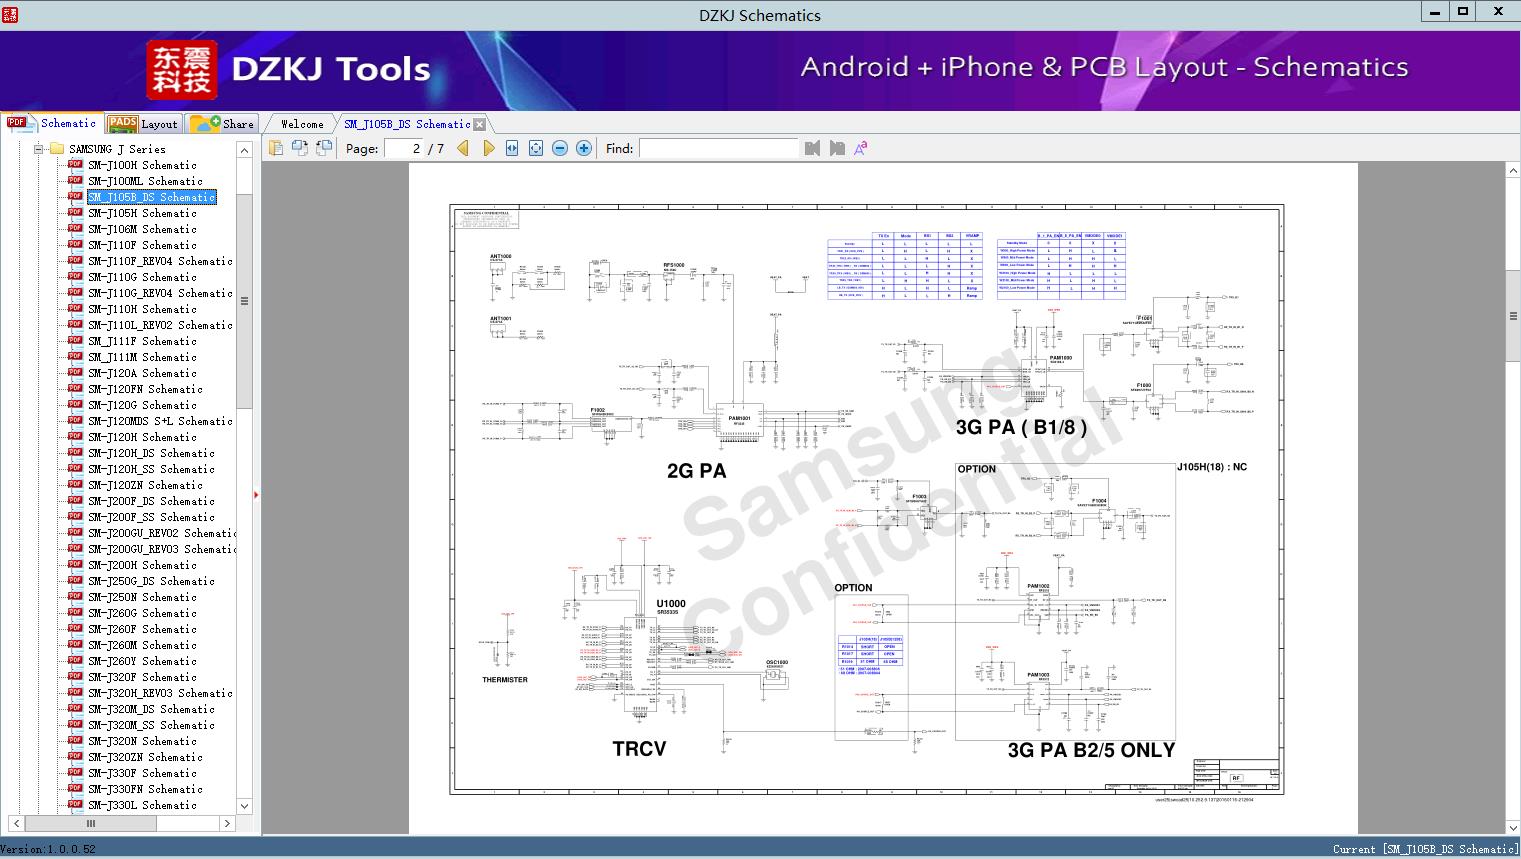Viewport: 1521px width, 859px height.
Task: Click PDF icon beside SM-J330L Schematic
Action: click(75, 805)
